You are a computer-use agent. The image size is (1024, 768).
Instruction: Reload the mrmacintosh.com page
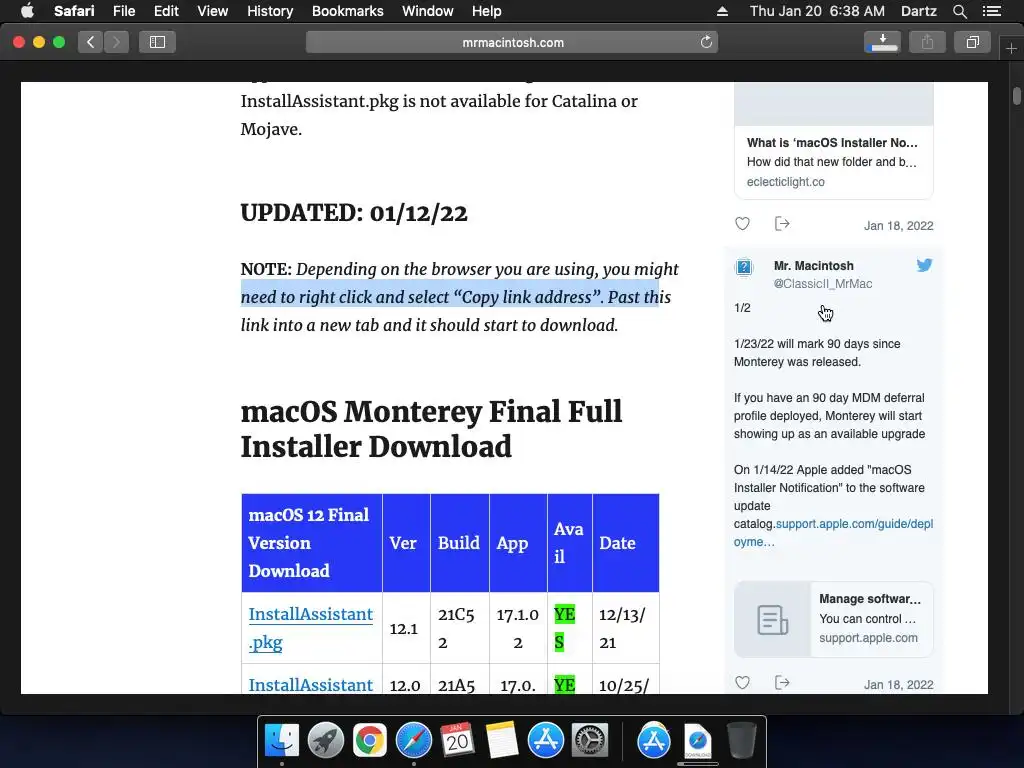coord(706,42)
